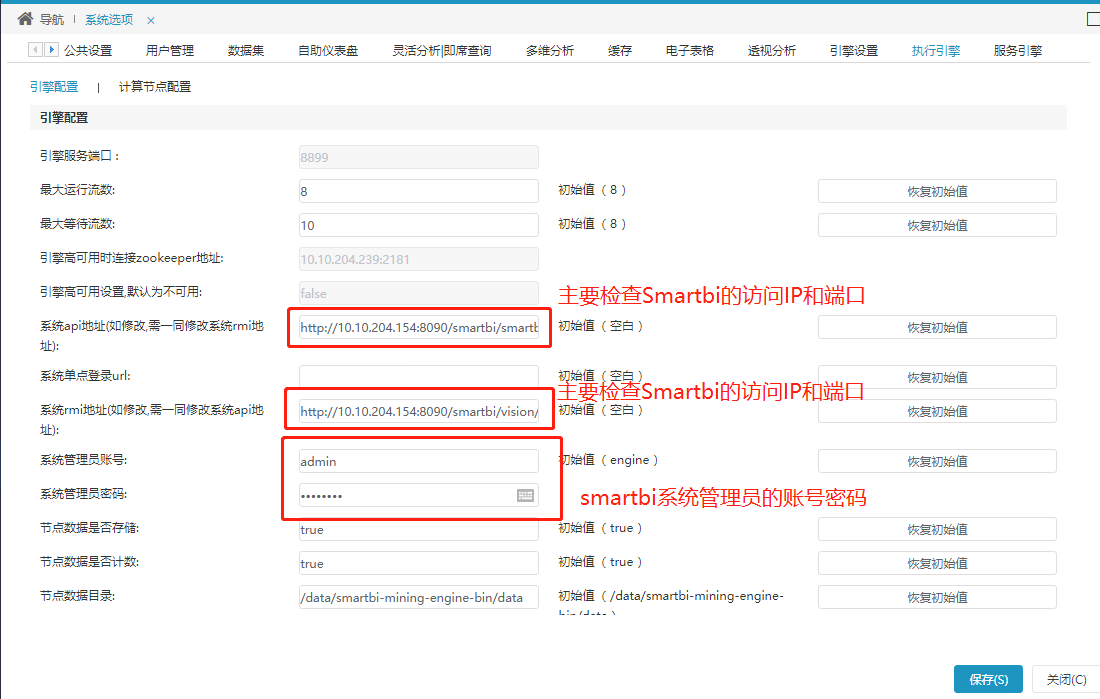Viewport: 1100px width, 699px height.
Task: Focus the 系统api地址 input field
Action: 419,328
